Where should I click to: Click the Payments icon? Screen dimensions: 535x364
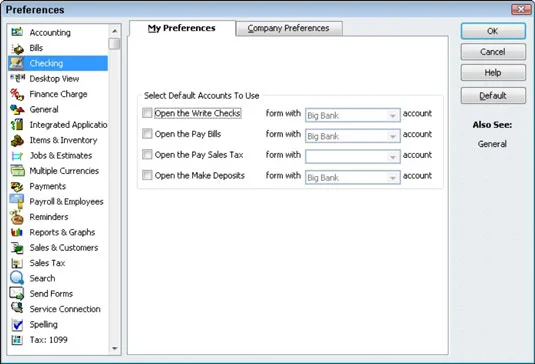[17, 186]
